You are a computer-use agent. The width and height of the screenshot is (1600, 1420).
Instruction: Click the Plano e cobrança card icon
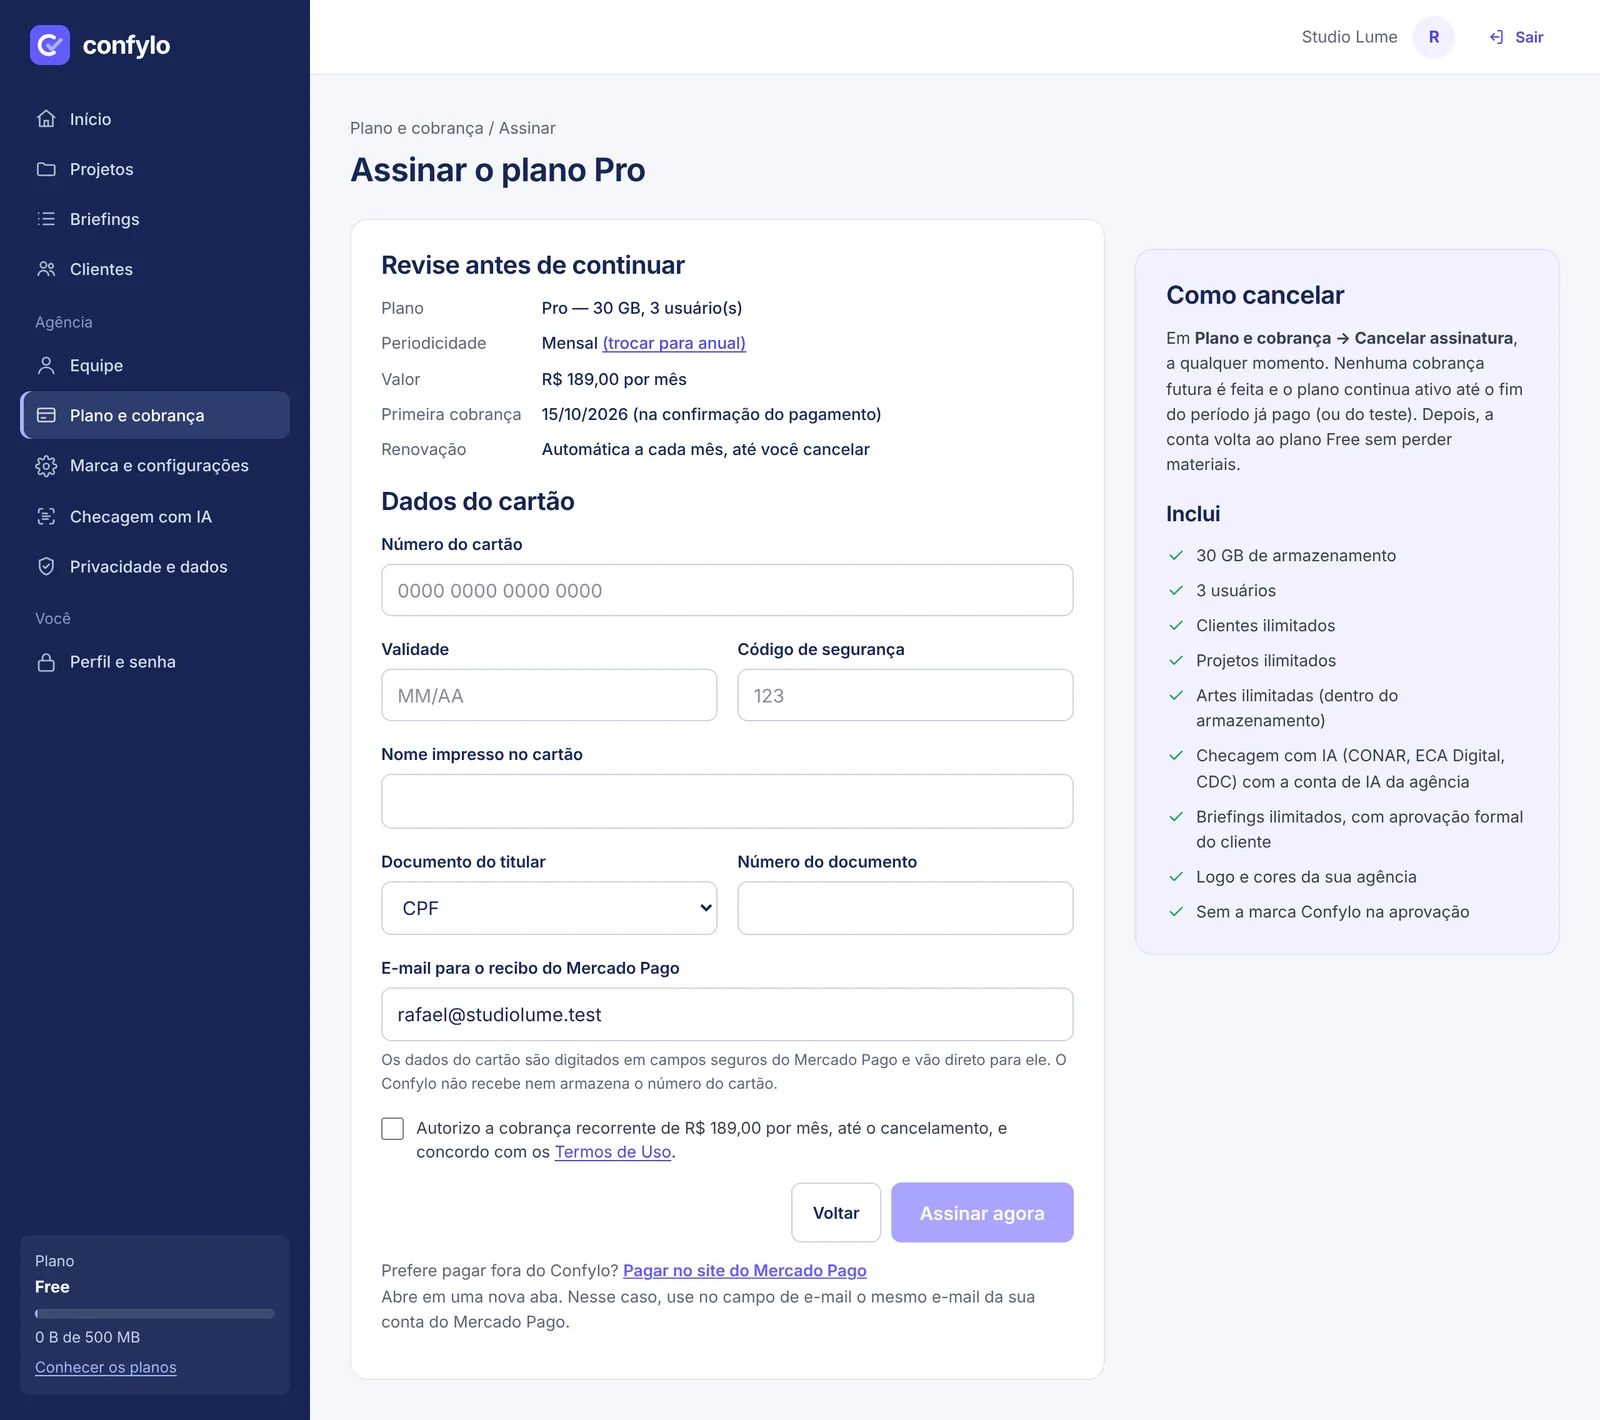46,415
